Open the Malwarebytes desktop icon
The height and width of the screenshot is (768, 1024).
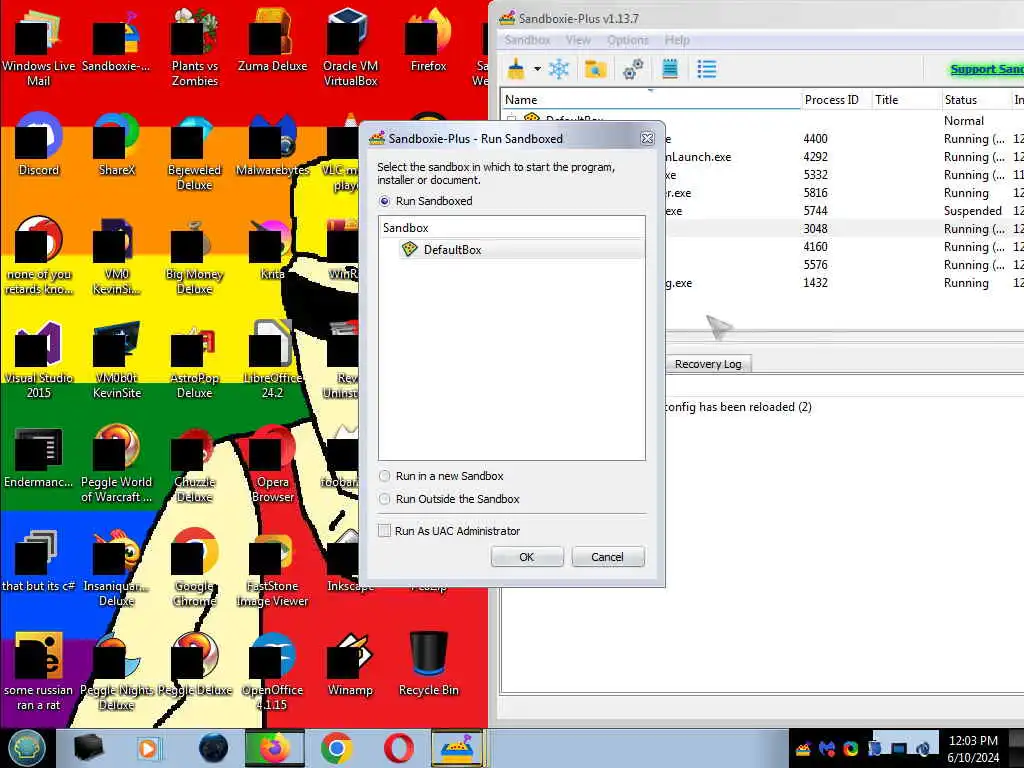[272, 146]
